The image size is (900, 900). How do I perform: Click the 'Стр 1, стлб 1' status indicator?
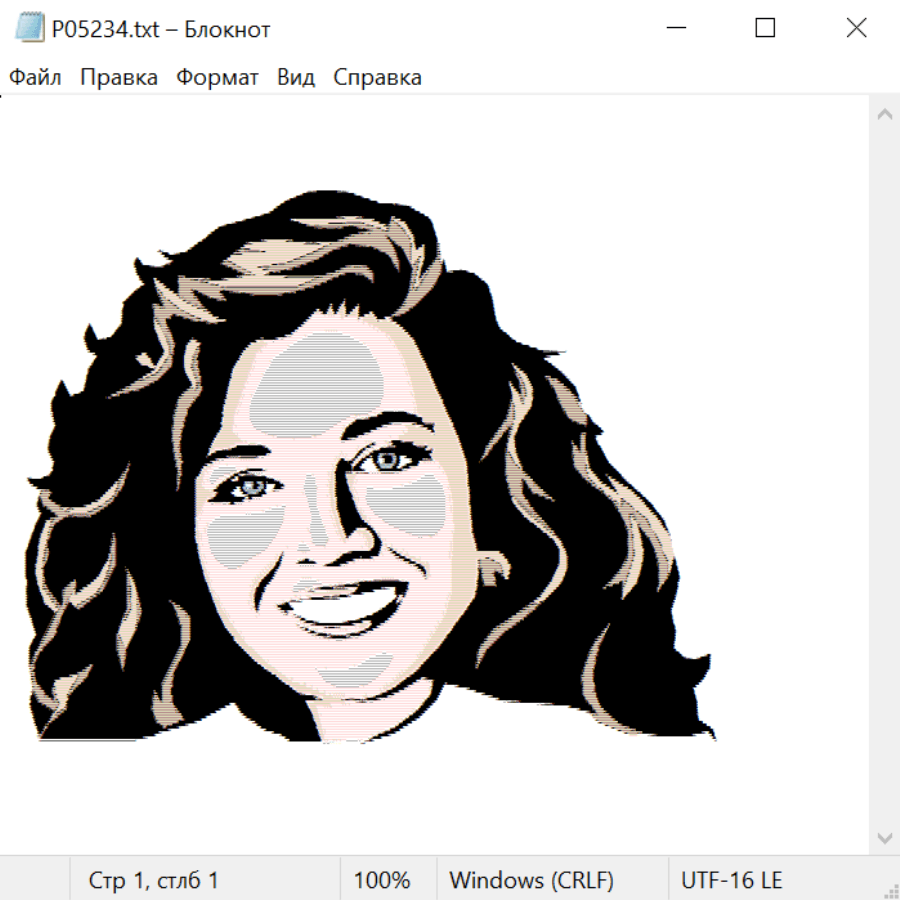153,880
